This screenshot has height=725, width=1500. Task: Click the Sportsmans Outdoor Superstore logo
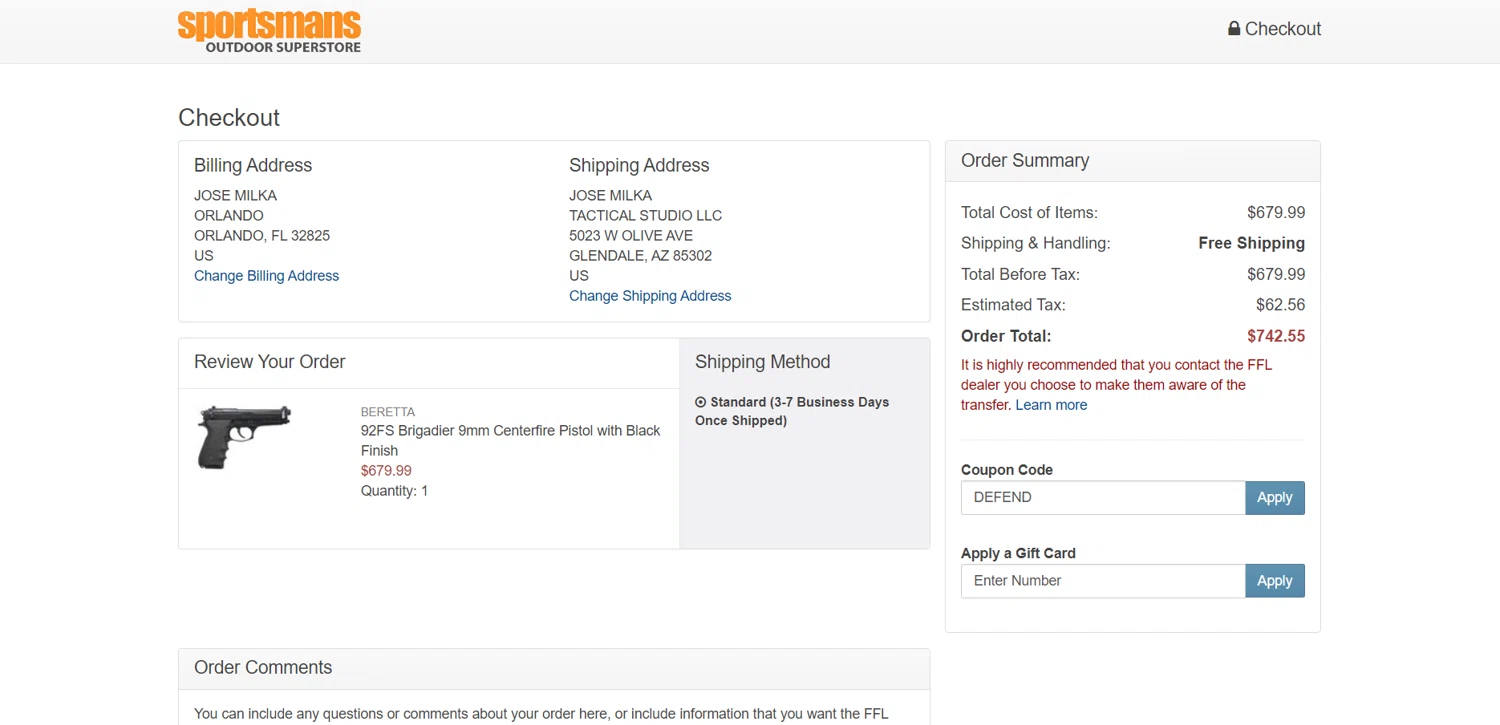point(269,31)
